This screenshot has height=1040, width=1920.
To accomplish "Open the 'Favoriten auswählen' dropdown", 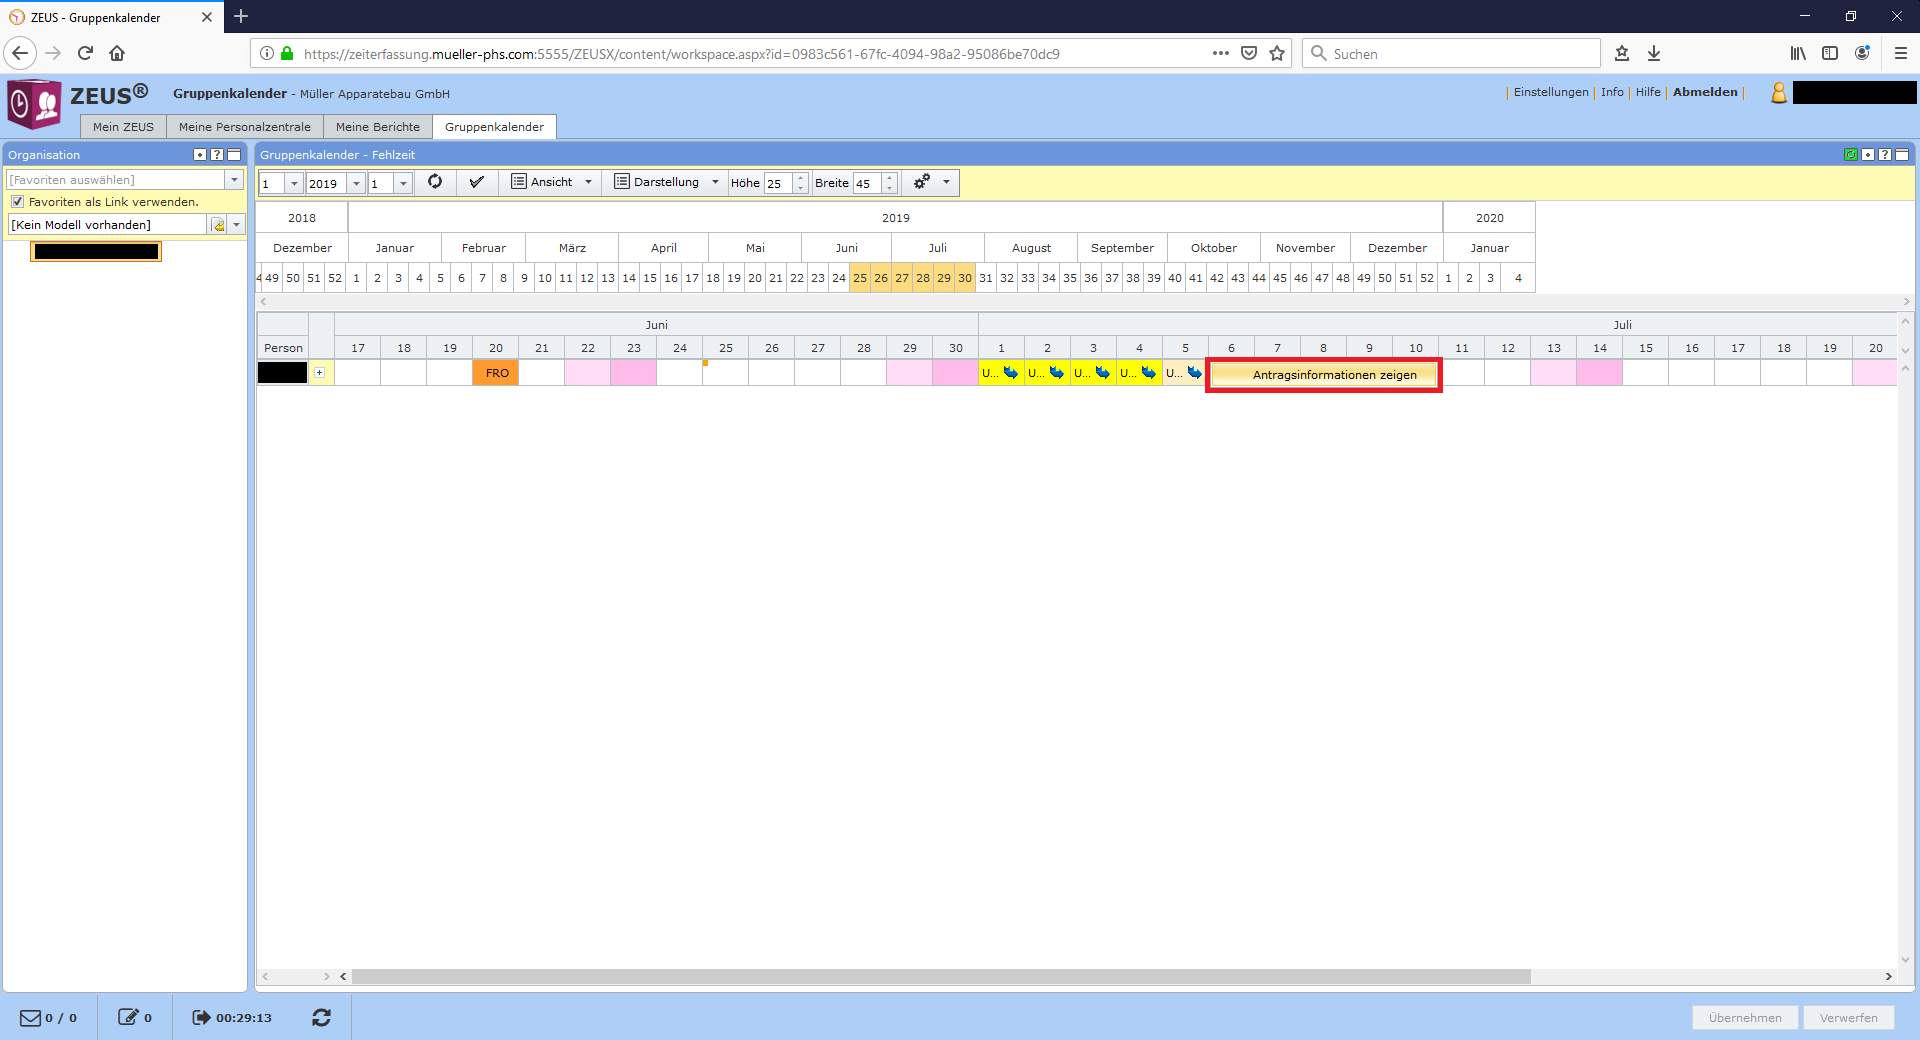I will click(x=234, y=180).
